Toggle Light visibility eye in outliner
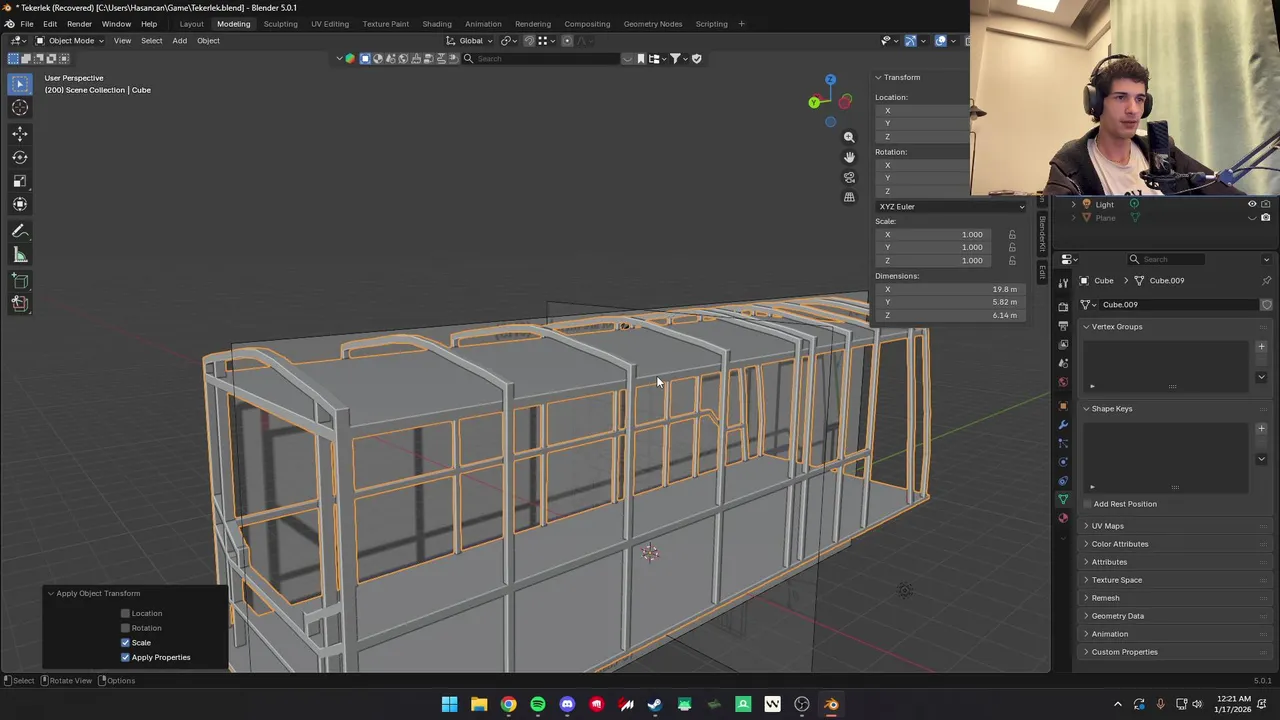Screen dimensions: 1280x720 [x=1251, y=204]
